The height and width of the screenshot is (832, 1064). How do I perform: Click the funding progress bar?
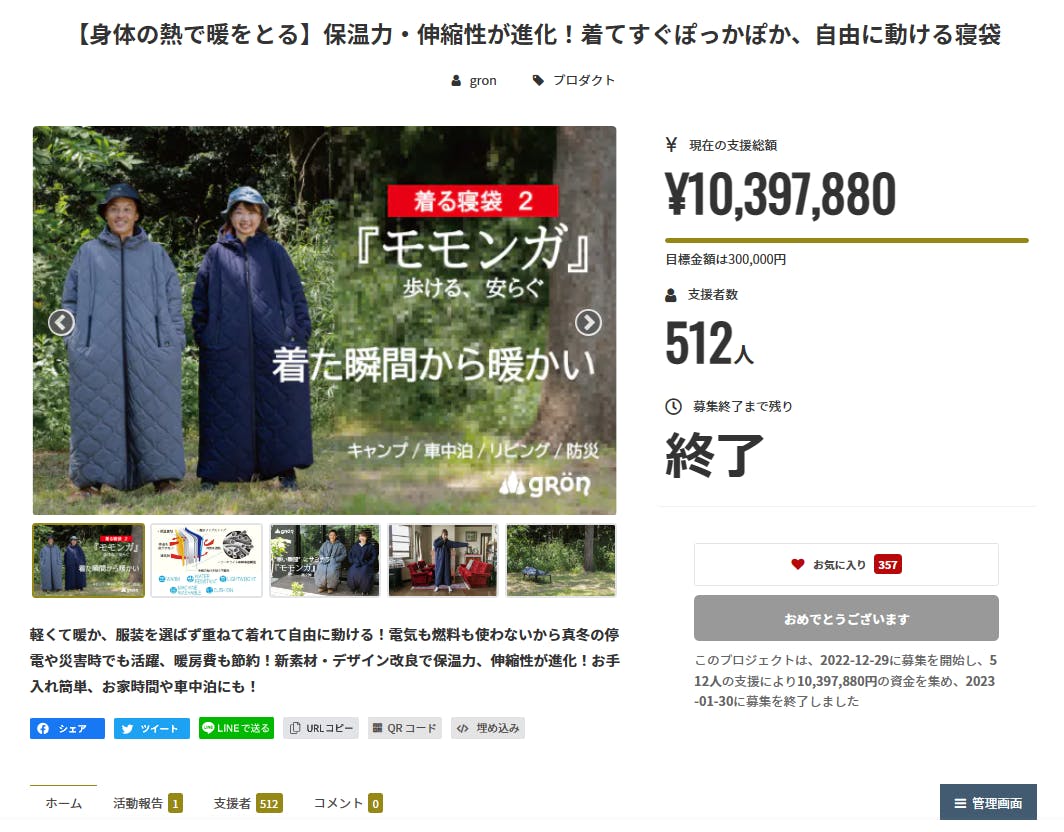(847, 240)
